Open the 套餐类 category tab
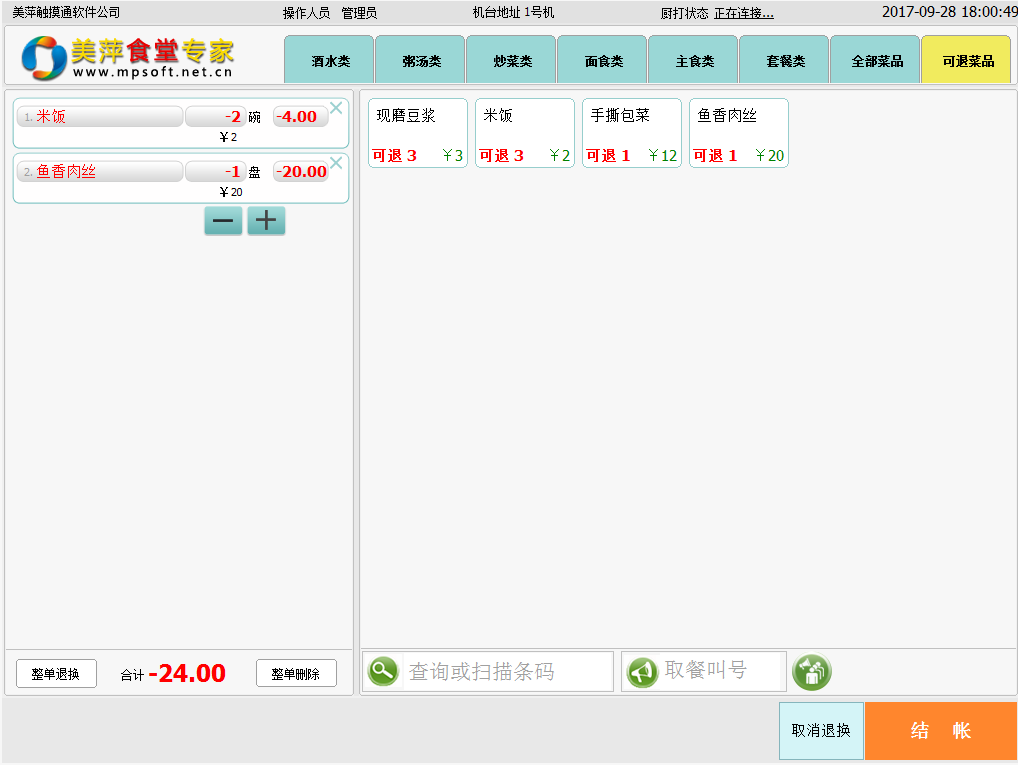The width and height of the screenshot is (1018, 765). (785, 61)
